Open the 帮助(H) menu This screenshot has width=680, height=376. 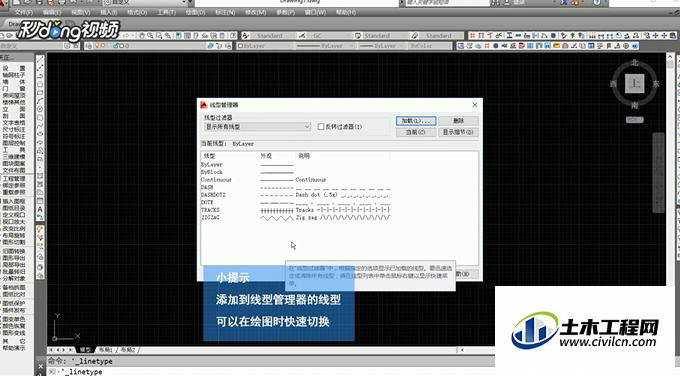(x=346, y=12)
